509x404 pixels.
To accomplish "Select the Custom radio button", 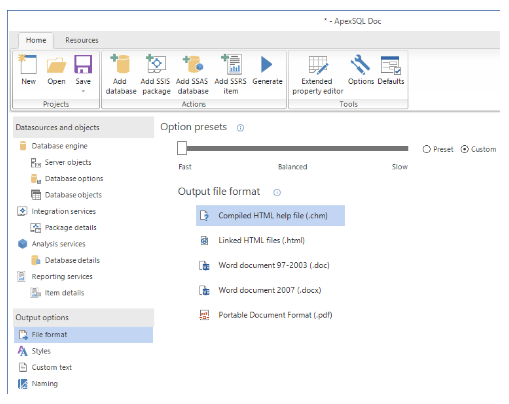I will pyautogui.click(x=465, y=149).
